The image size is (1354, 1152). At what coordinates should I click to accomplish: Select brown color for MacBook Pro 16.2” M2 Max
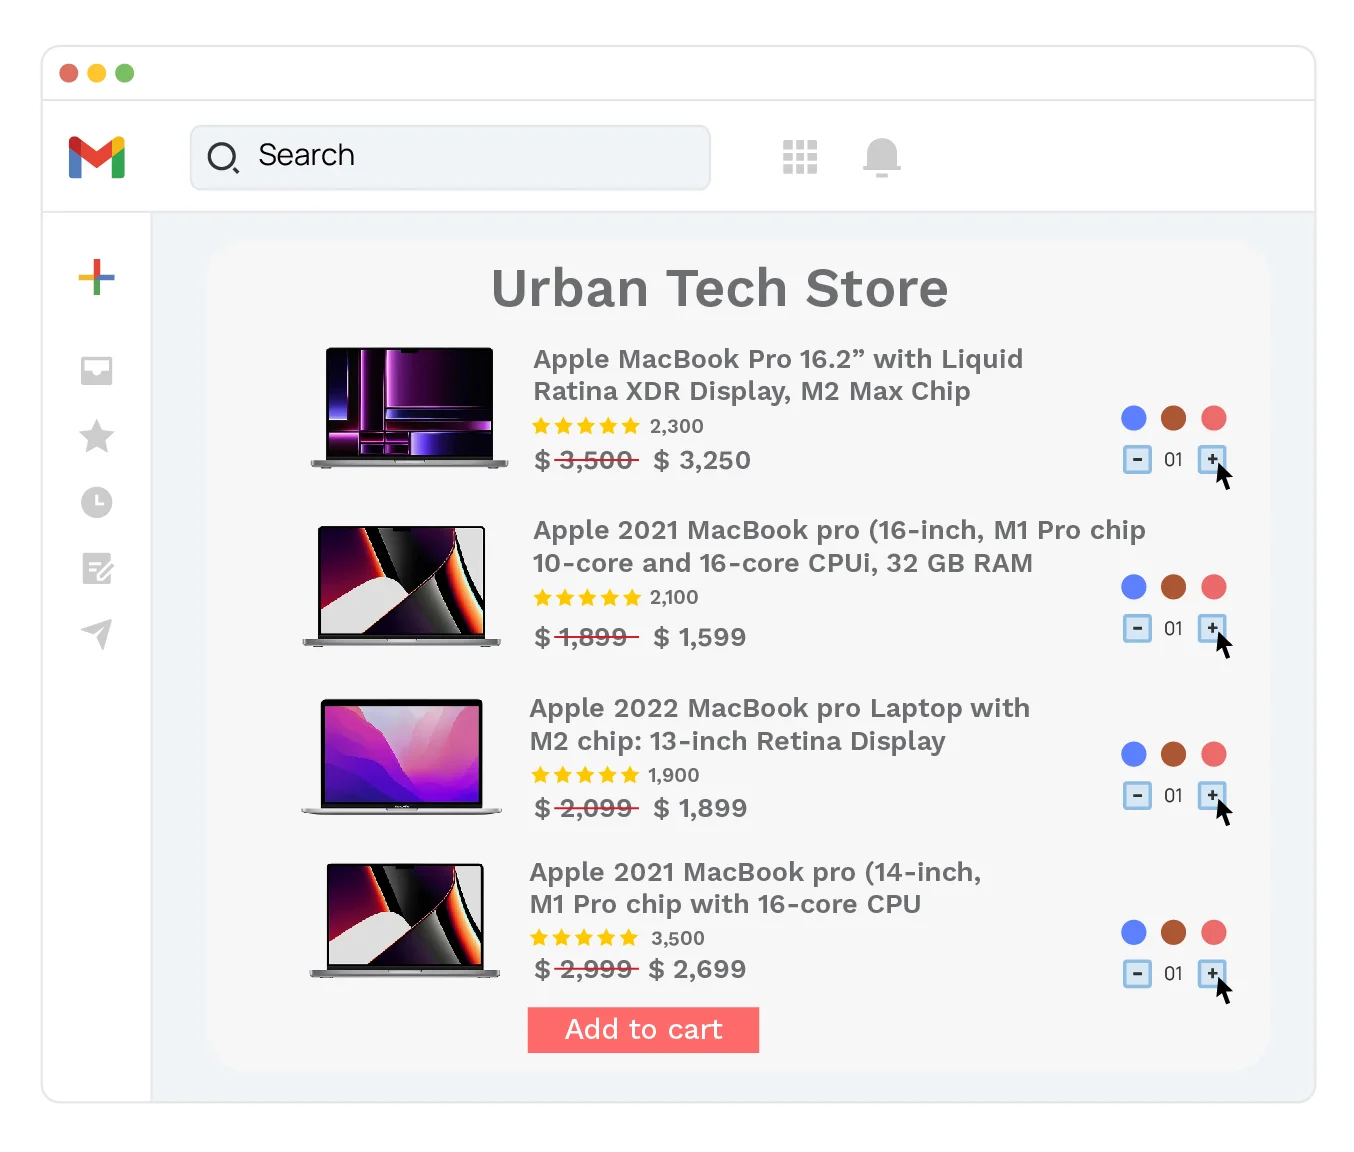[1174, 418]
